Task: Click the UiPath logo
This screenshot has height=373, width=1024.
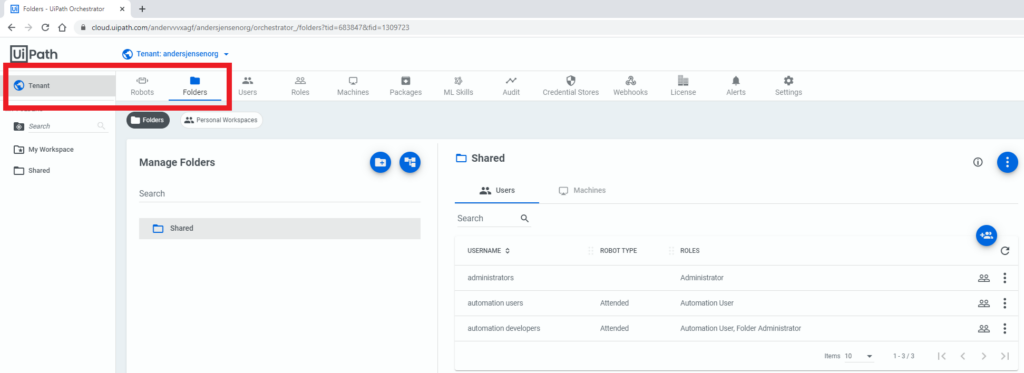Action: coord(34,54)
